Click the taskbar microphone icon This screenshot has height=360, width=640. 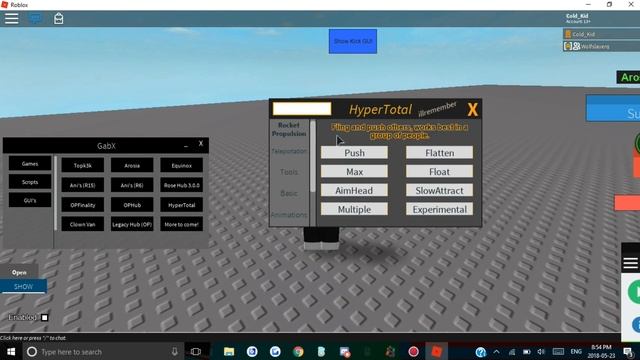point(175,351)
